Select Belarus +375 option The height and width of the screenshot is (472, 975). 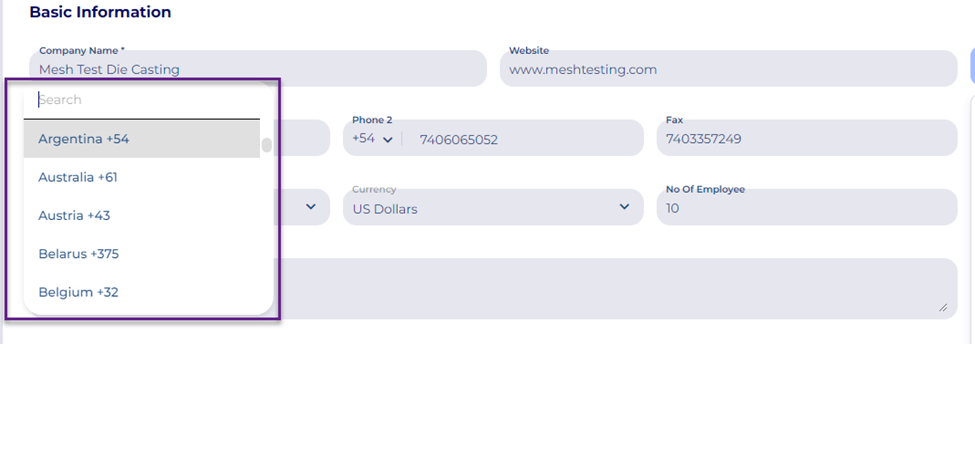141,254
